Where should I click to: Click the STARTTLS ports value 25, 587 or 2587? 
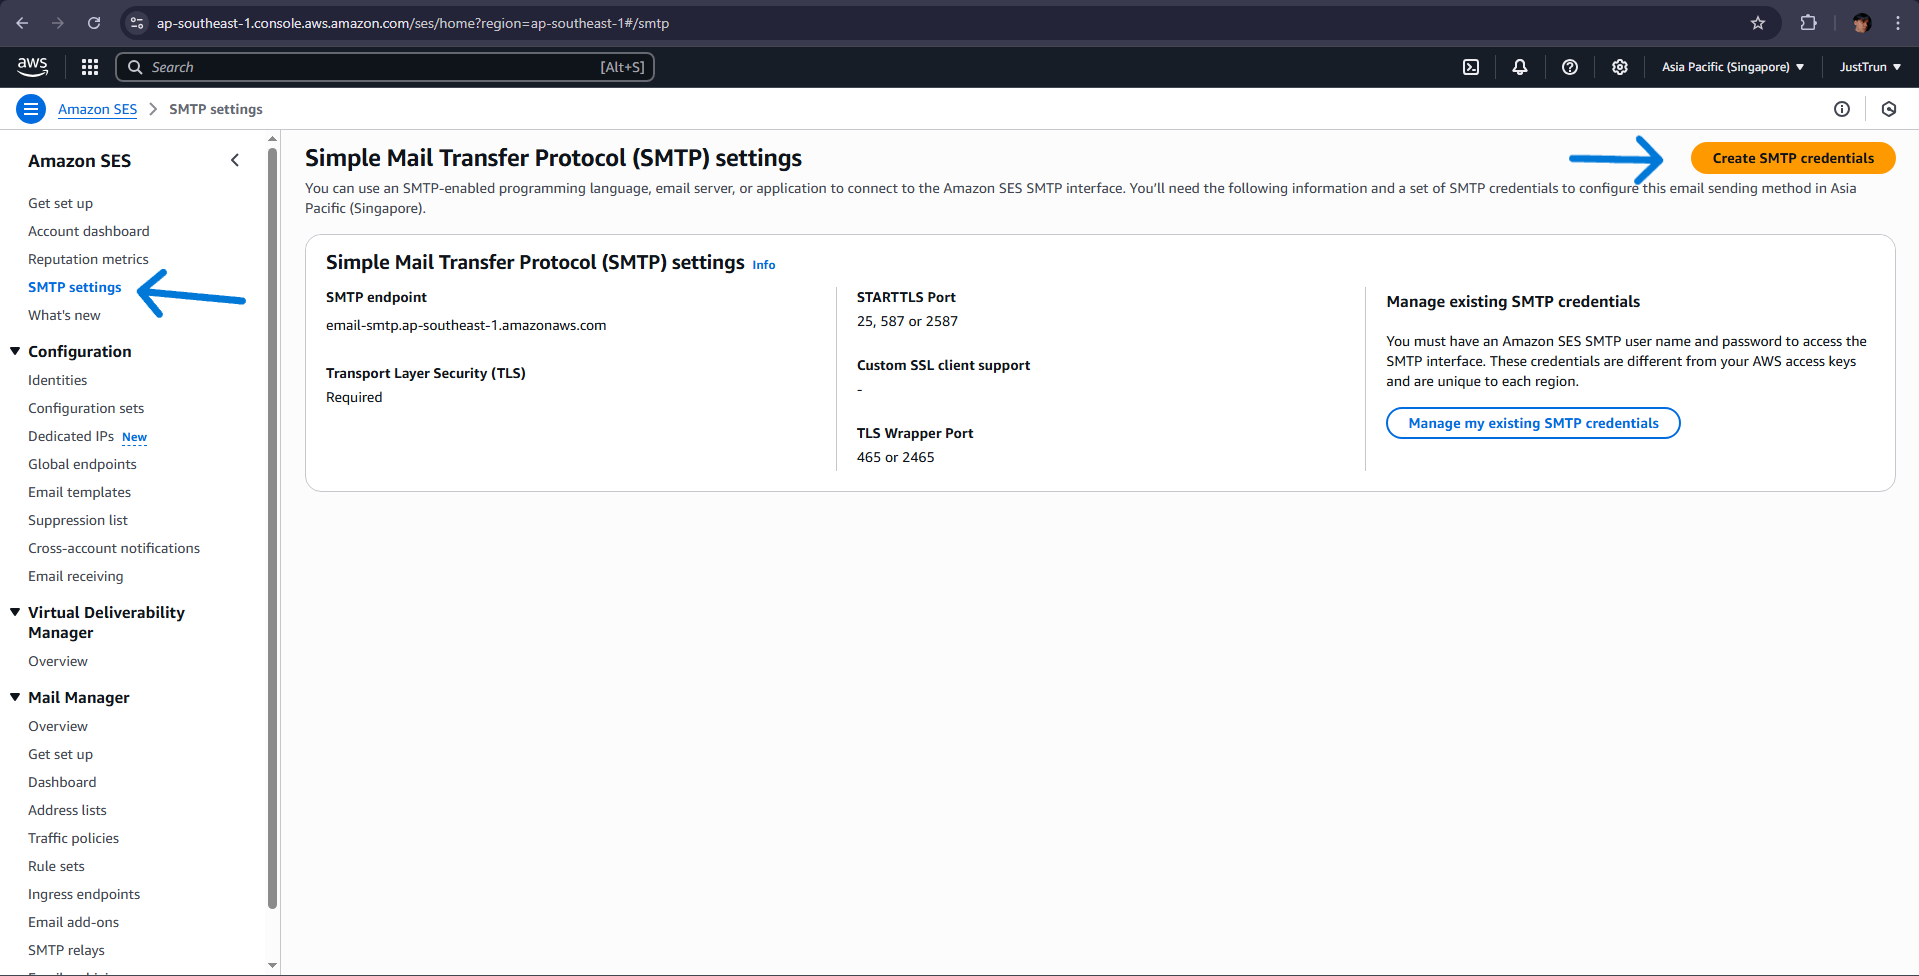tap(907, 321)
